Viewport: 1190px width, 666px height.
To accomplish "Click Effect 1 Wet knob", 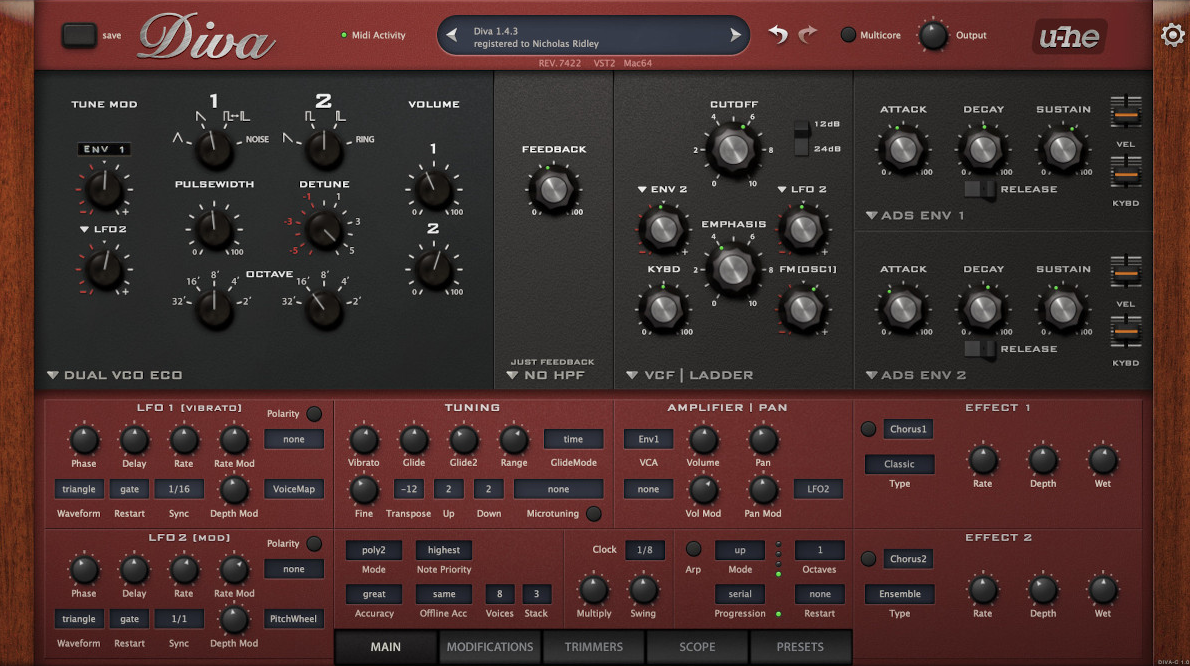I will coord(1103,460).
